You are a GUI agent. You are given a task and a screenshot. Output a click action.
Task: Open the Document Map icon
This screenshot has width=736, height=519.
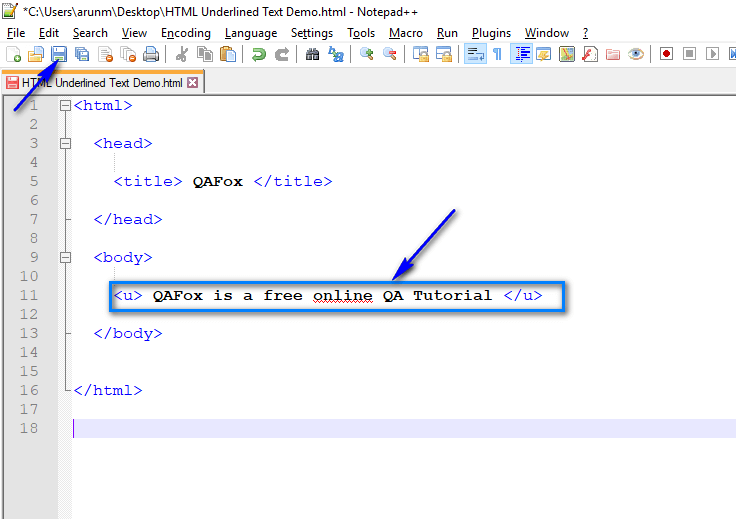pos(567,54)
